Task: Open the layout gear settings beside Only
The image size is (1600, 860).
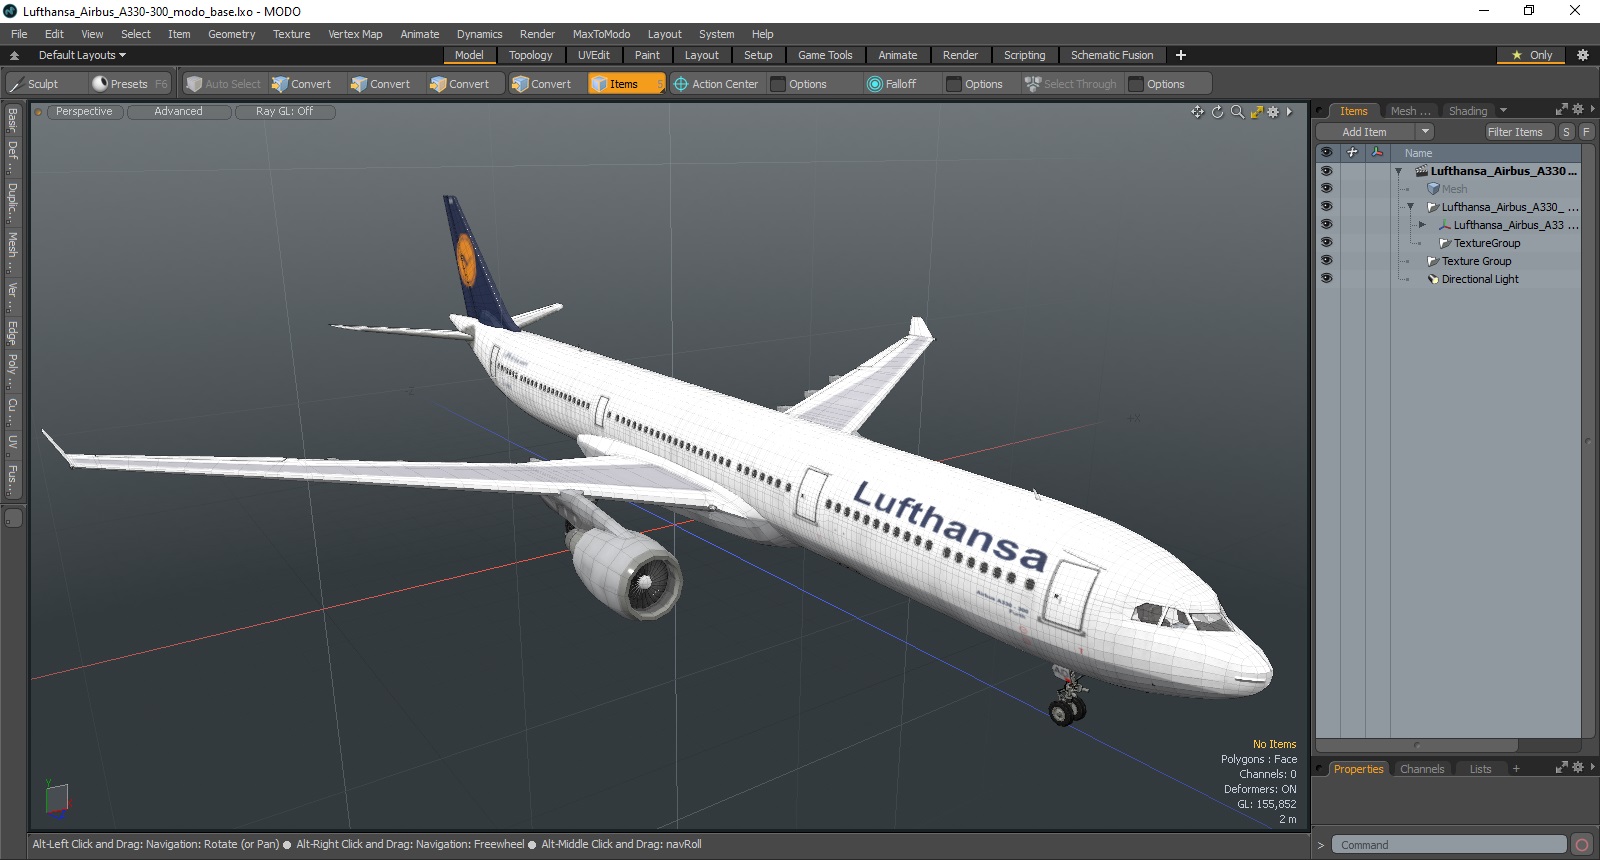Action: coord(1583,55)
